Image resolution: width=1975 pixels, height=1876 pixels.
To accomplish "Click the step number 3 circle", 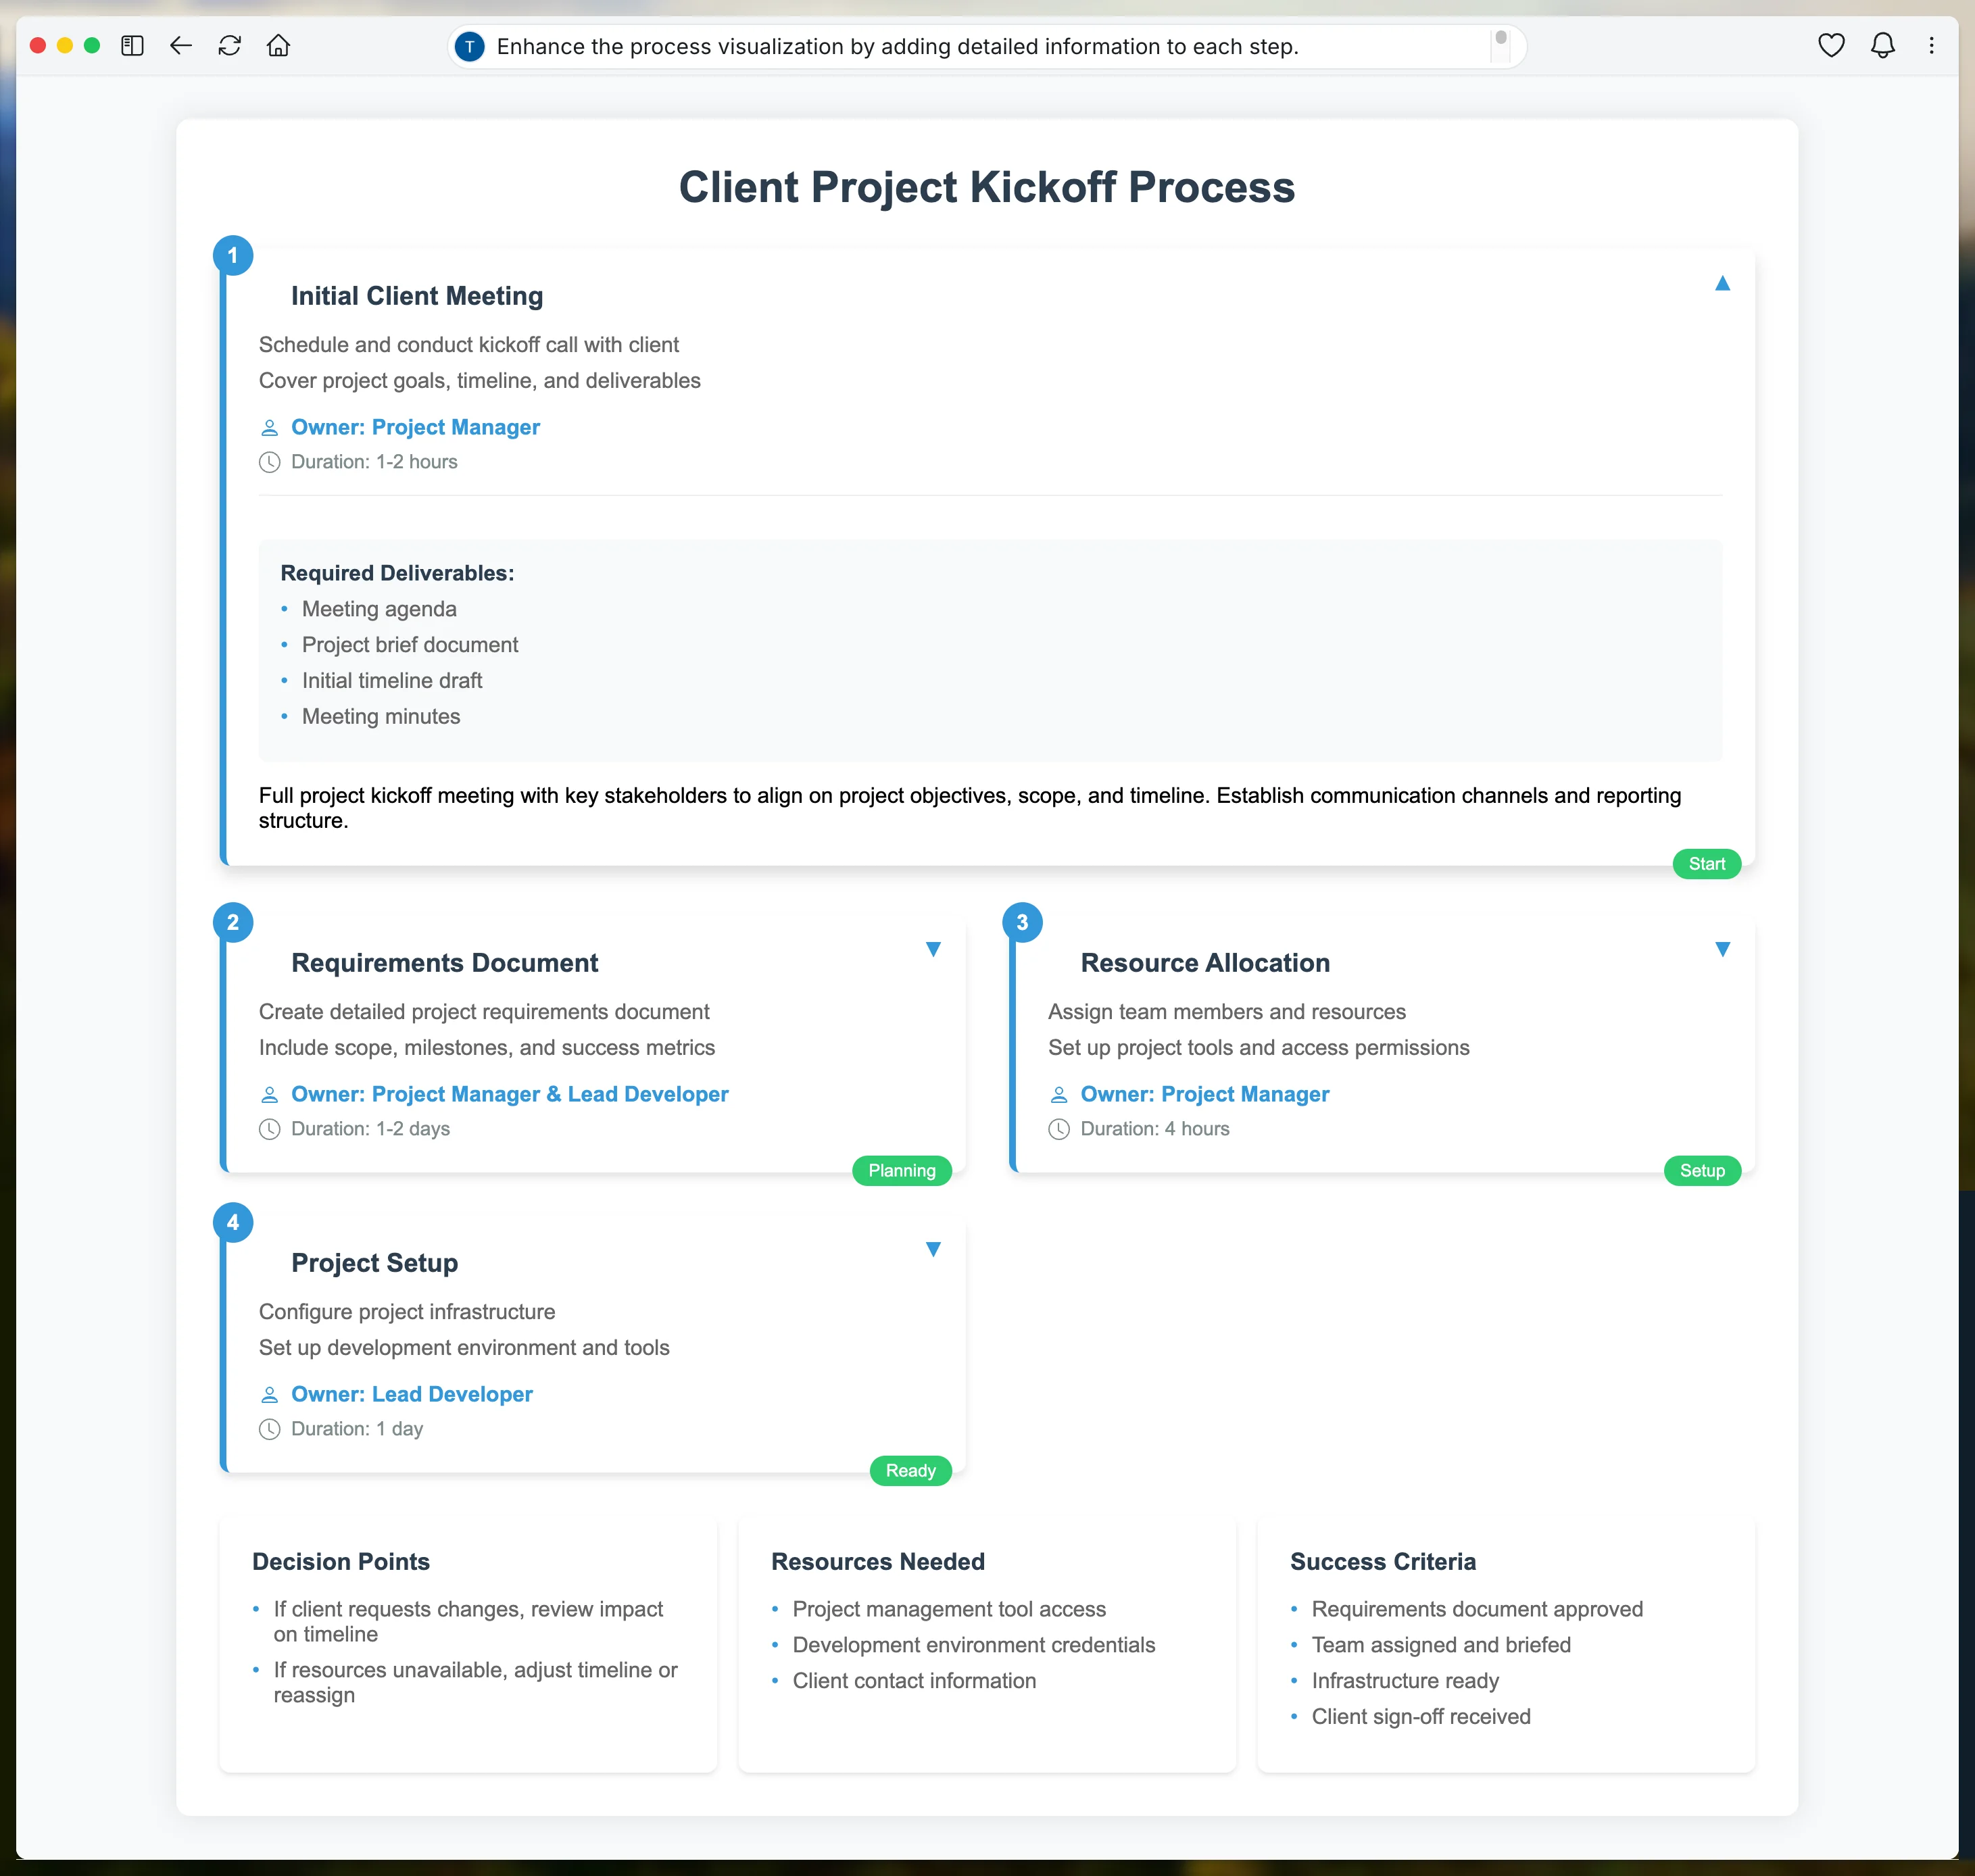I will click(1022, 922).
